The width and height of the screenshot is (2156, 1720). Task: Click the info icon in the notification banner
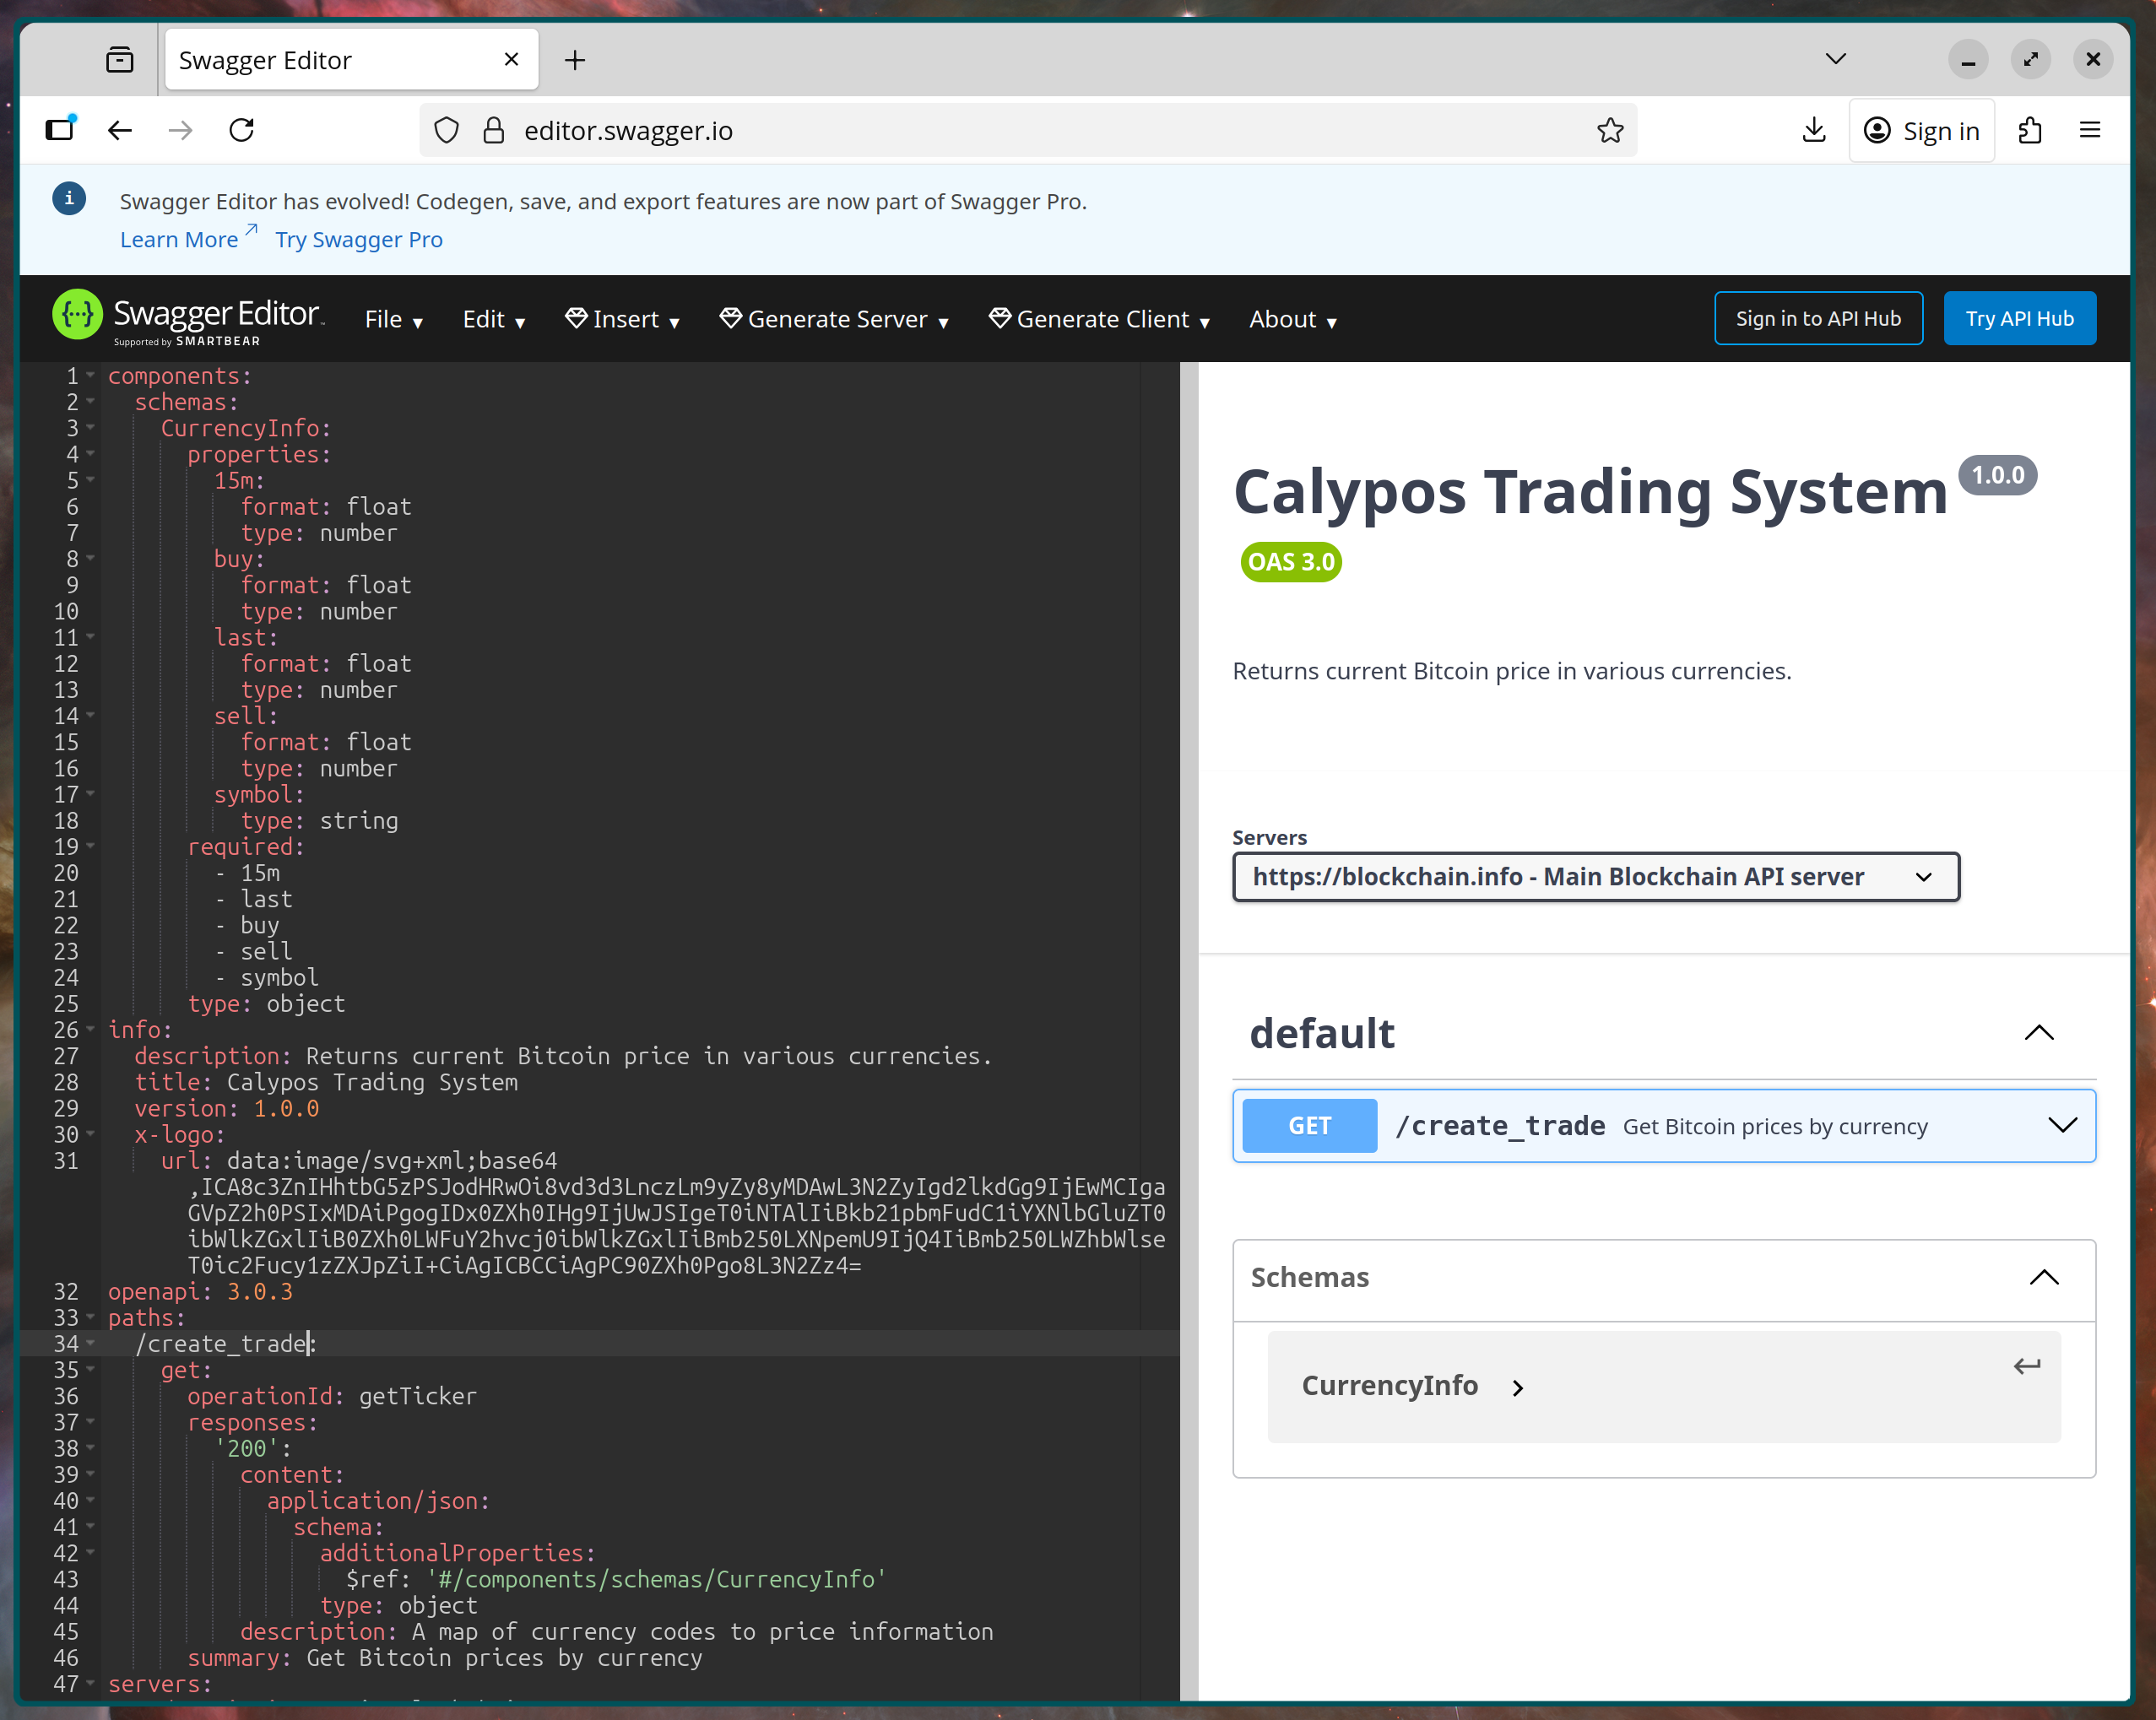(x=68, y=198)
